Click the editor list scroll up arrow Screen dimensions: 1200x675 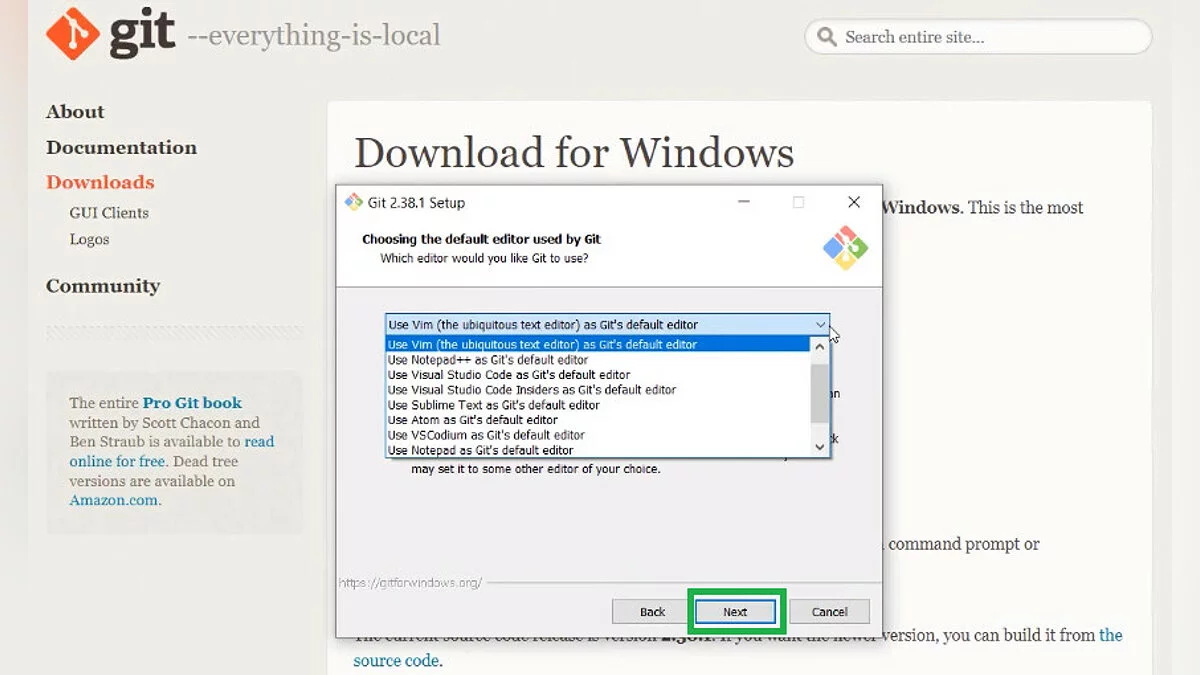[820, 346]
